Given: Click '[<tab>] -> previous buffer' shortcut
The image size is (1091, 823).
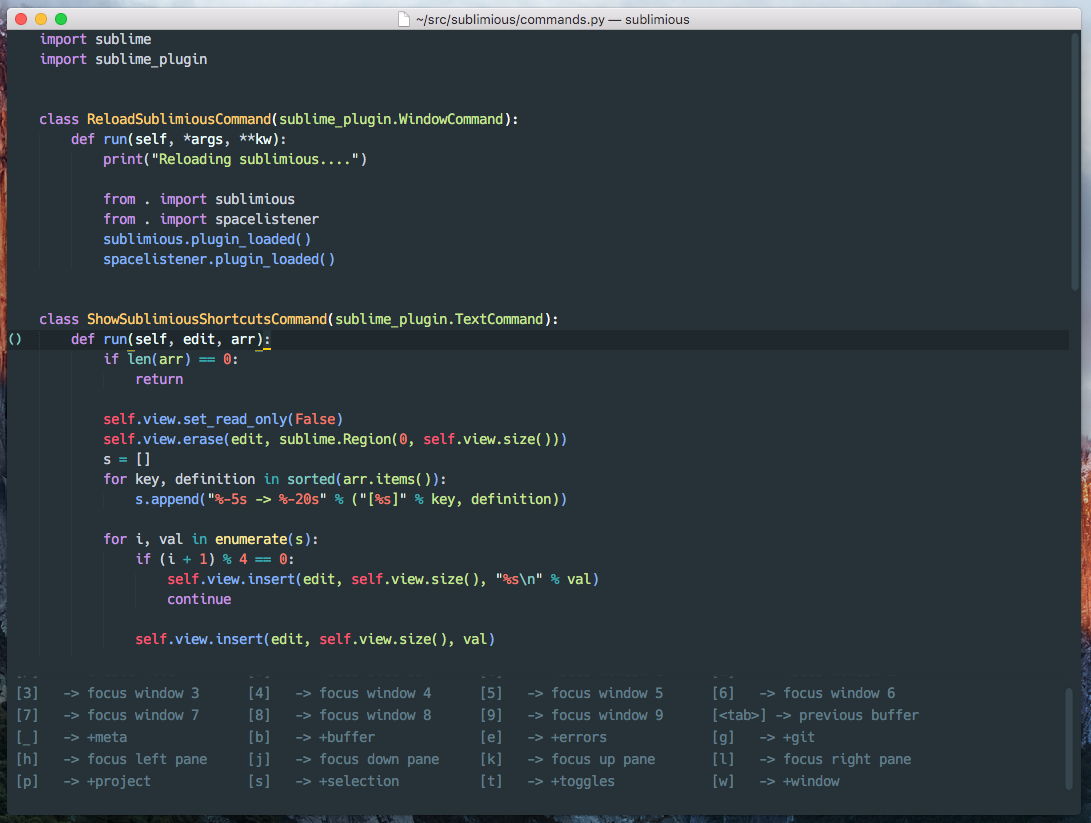Looking at the screenshot, I should tap(815, 716).
